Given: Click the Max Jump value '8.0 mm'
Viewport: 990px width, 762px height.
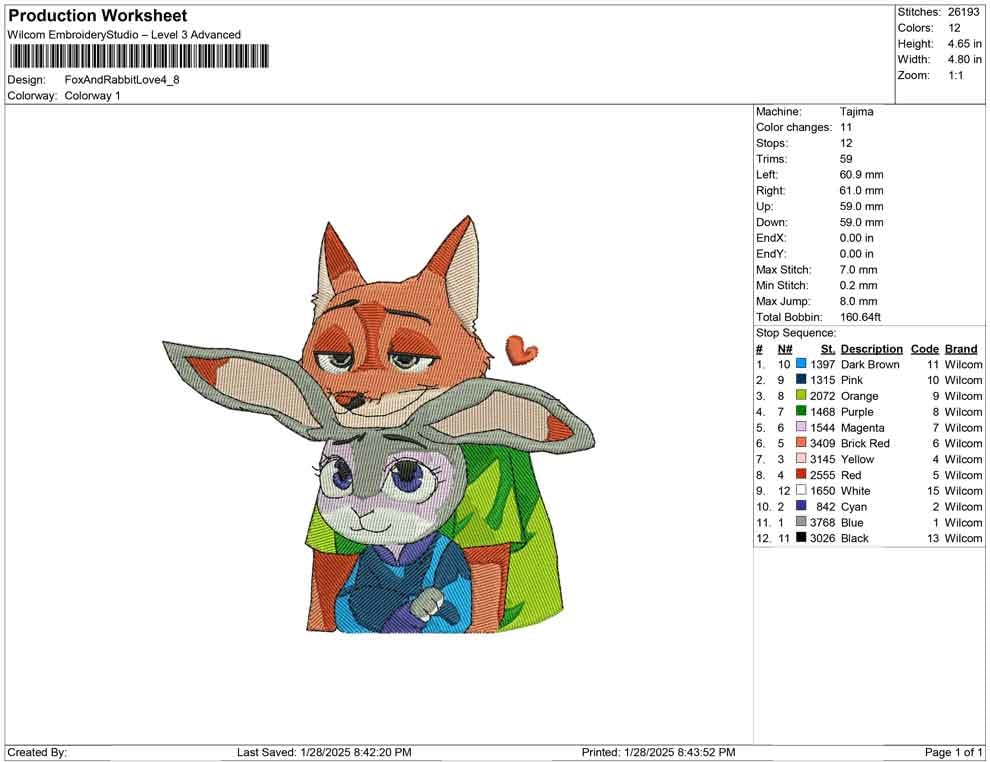Looking at the screenshot, I should (x=858, y=301).
